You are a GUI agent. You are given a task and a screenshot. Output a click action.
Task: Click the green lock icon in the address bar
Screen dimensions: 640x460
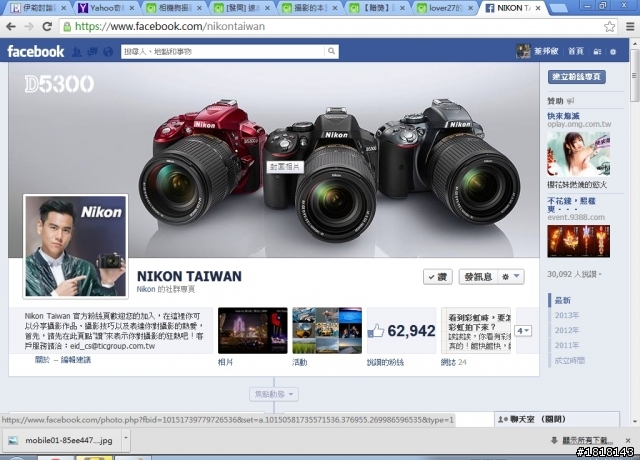pyautogui.click(x=67, y=27)
